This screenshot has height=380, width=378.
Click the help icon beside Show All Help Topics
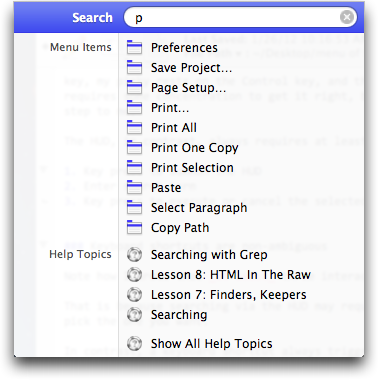tap(135, 344)
